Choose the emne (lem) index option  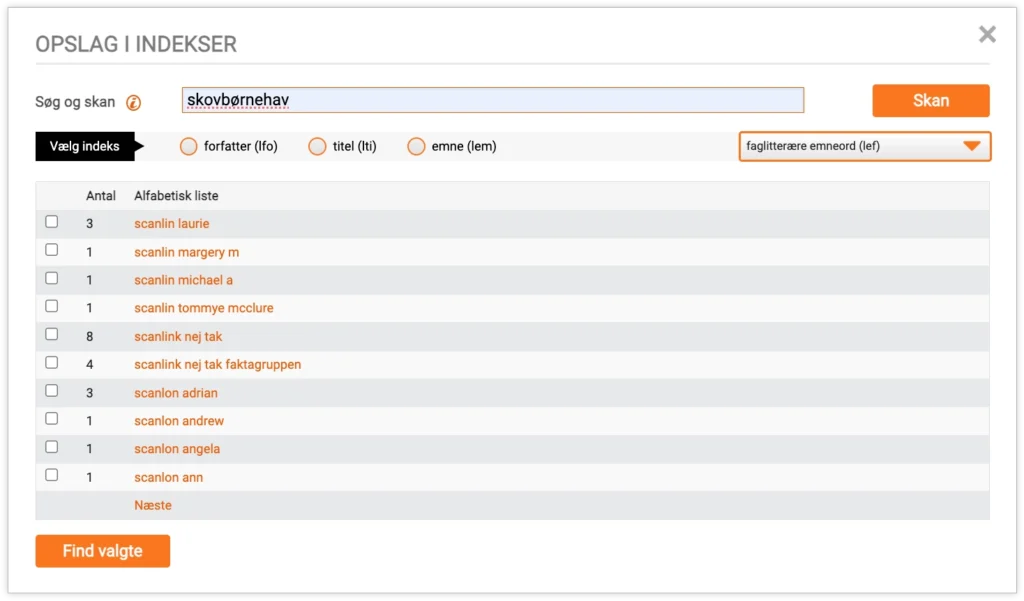(x=416, y=147)
